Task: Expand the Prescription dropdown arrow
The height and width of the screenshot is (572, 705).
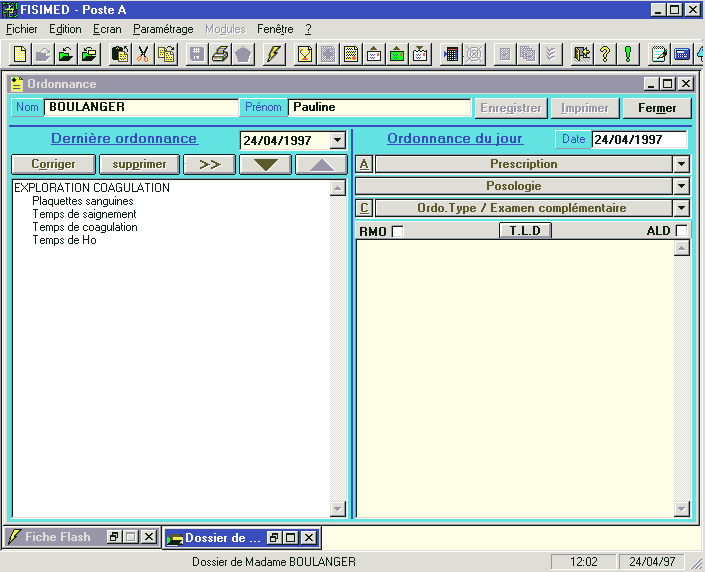Action: (x=682, y=164)
